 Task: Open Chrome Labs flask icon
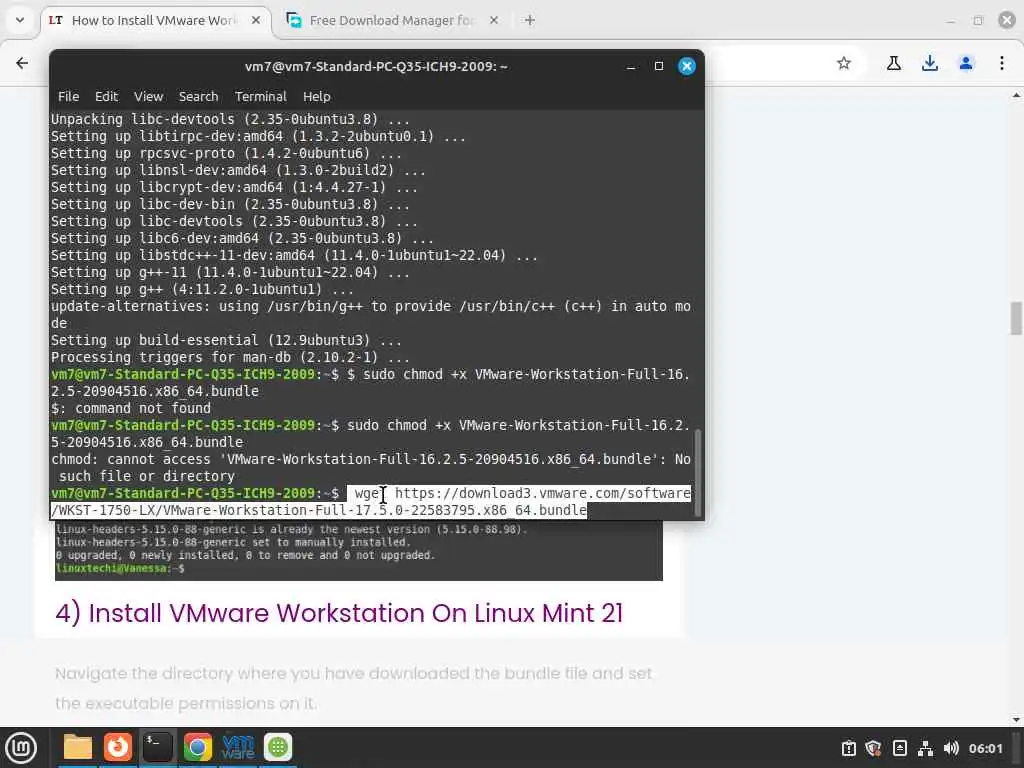coord(894,63)
